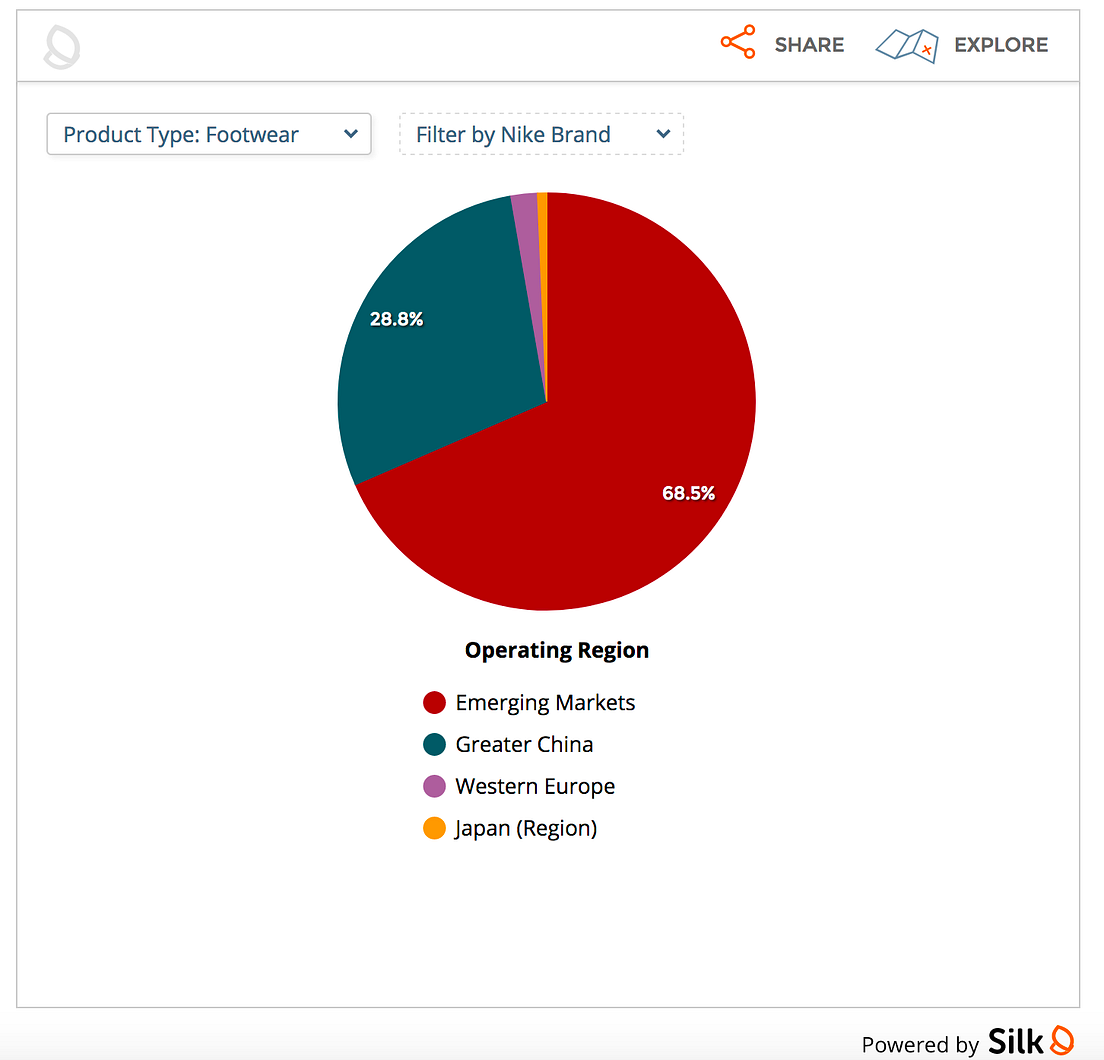The image size is (1104, 1060).
Task: Click the orange Japan (Region) legend swatch
Action: [x=434, y=828]
